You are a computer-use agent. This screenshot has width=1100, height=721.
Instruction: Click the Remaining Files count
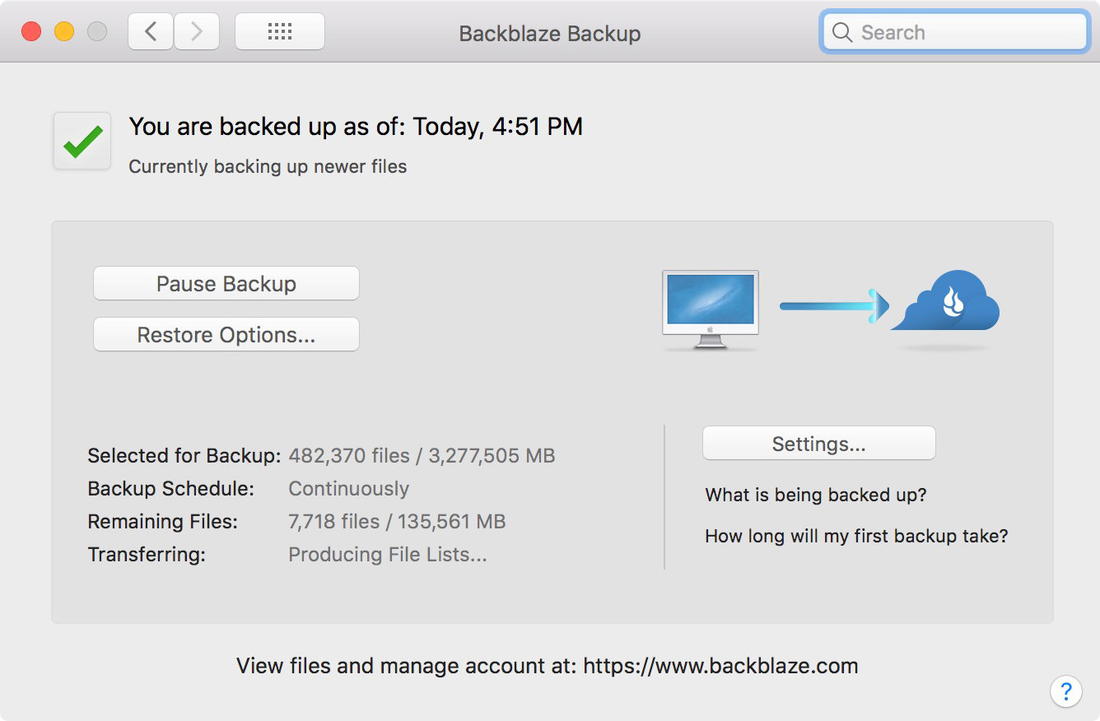click(x=396, y=521)
